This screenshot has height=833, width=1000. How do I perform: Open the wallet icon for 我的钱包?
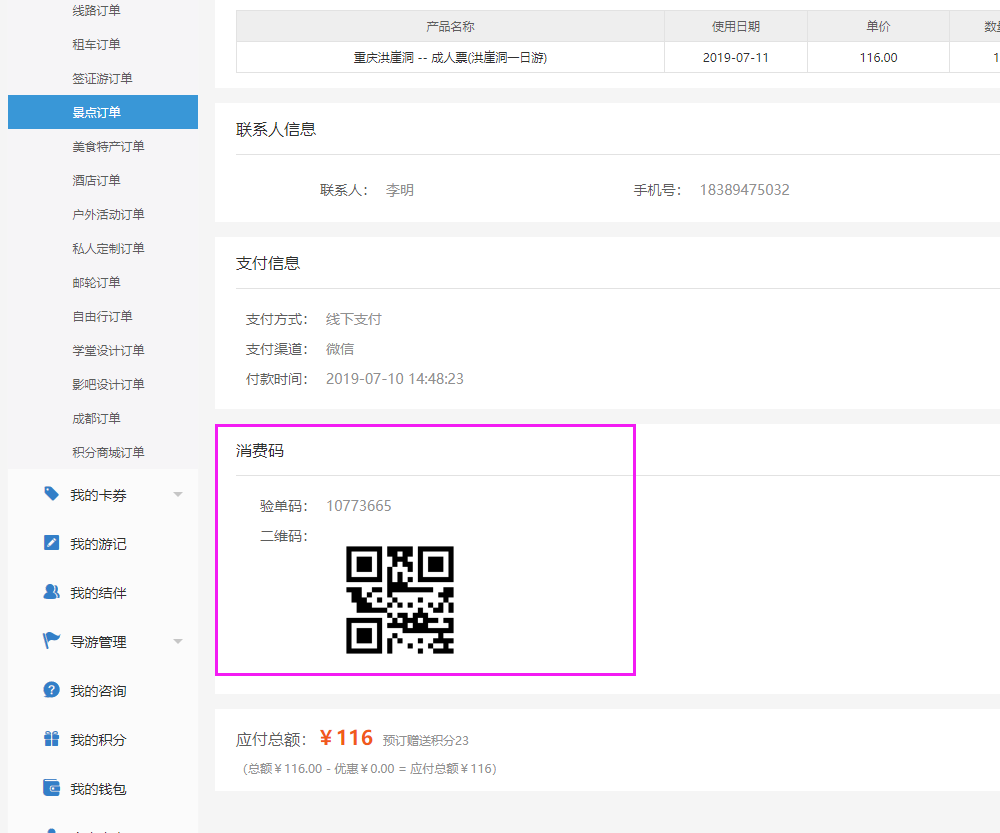(51, 788)
